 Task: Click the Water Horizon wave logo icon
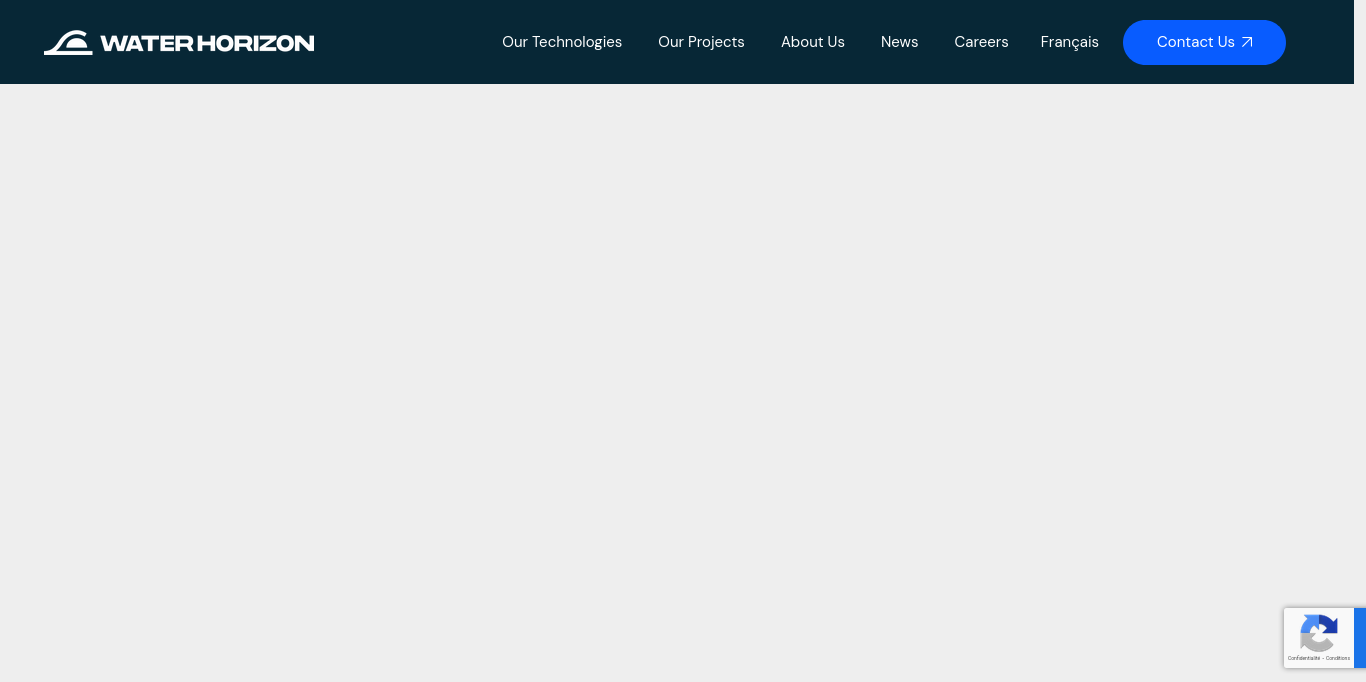pyautogui.click(x=68, y=42)
